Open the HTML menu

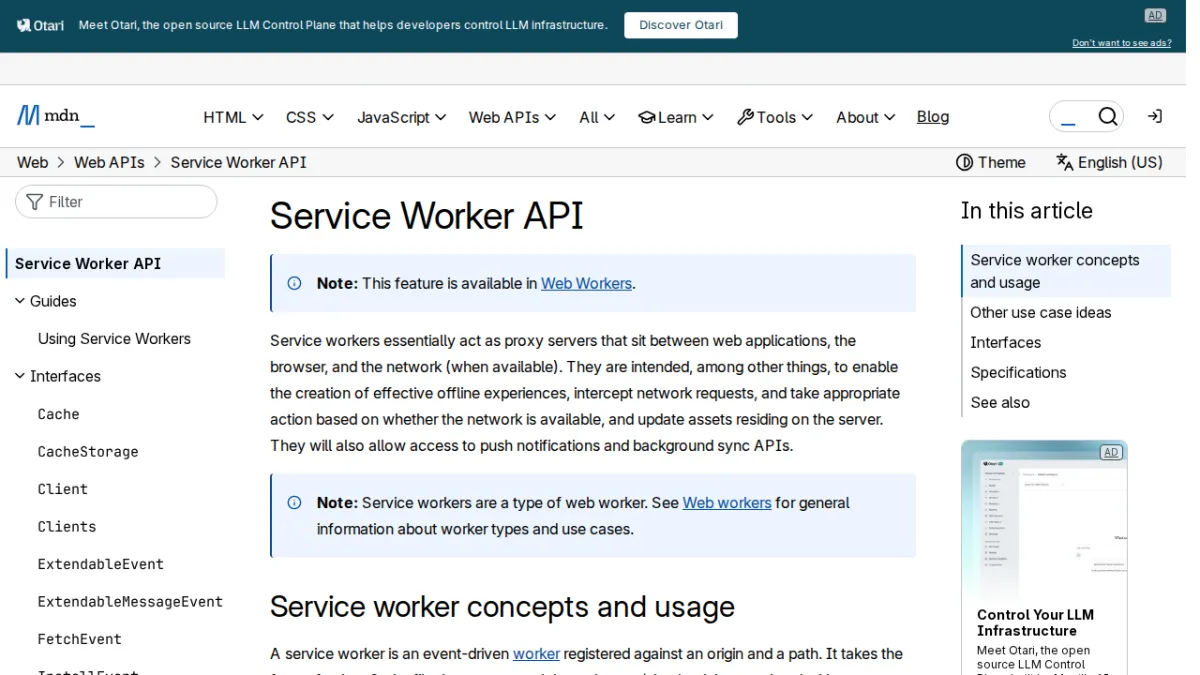[233, 117]
